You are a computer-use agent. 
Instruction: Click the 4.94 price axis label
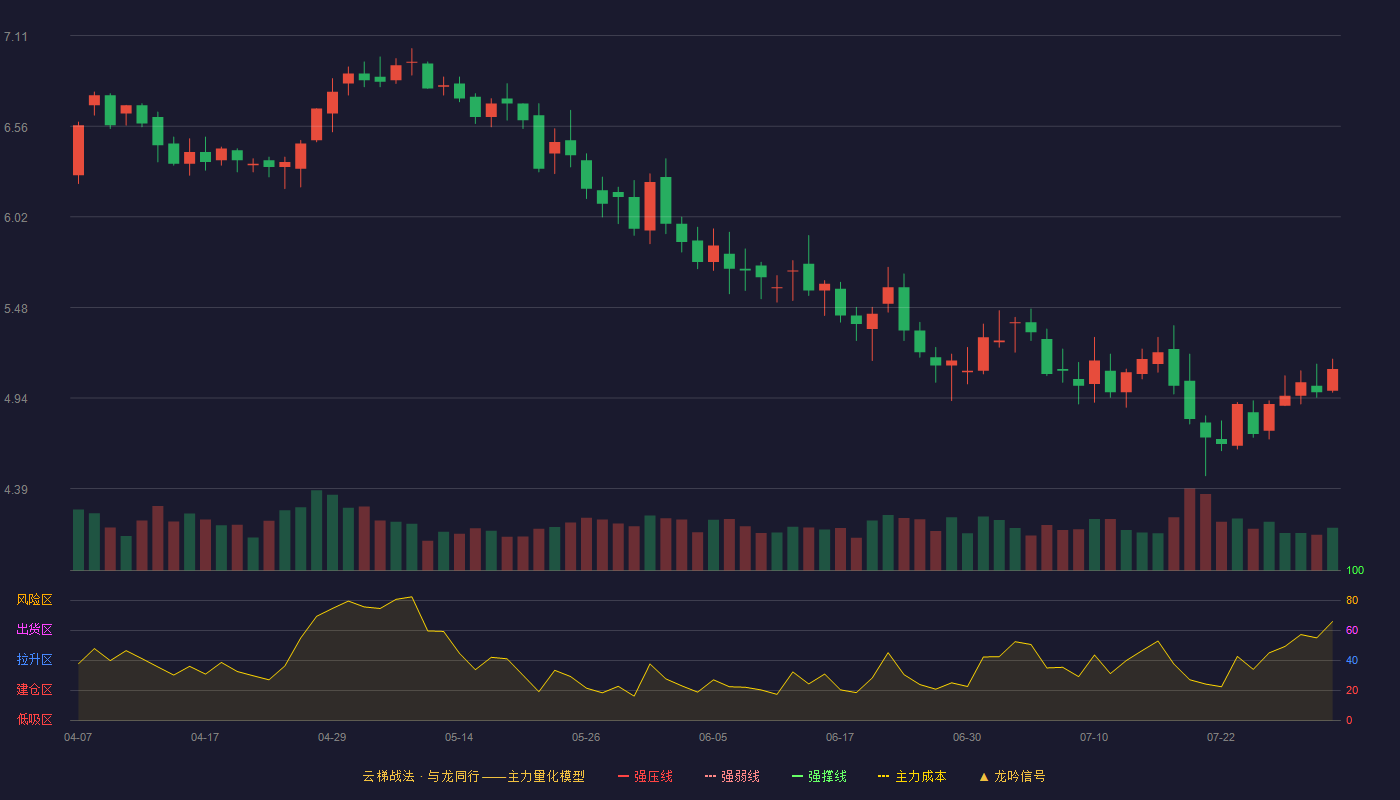16,399
